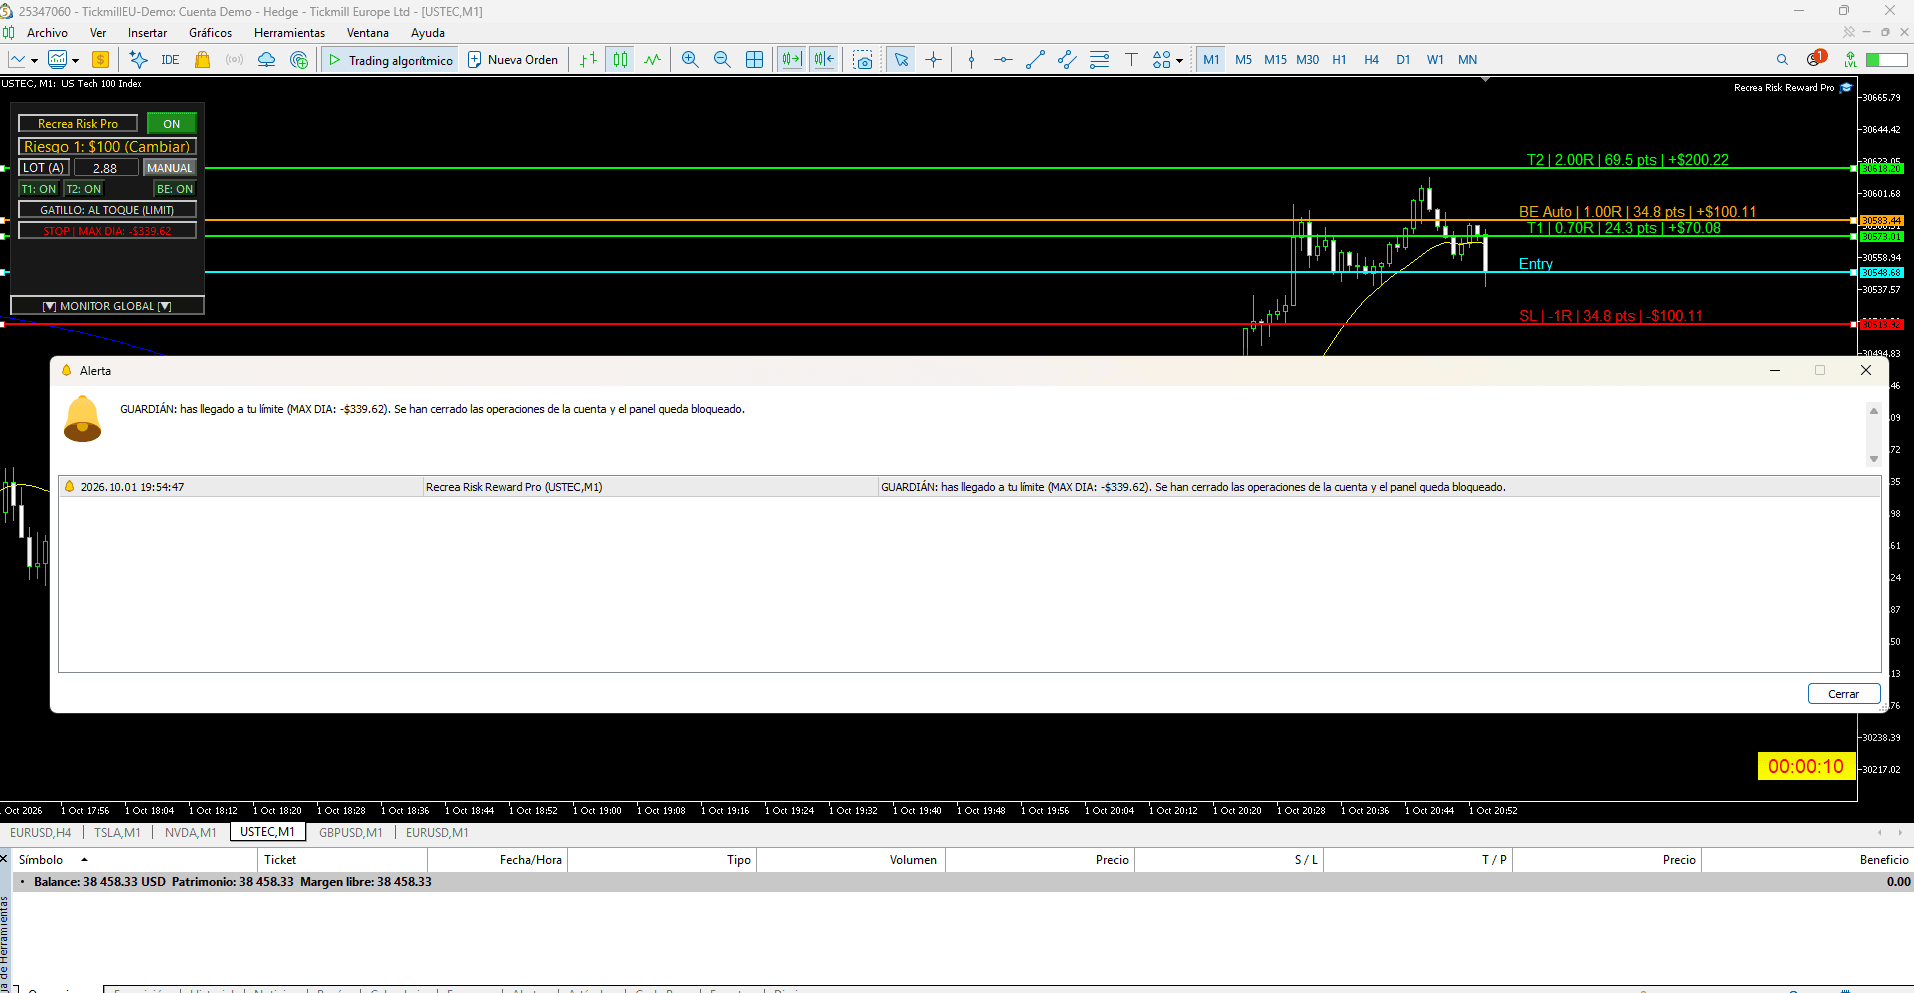Select the arrow cursor tool
This screenshot has width=1914, height=993.
[x=901, y=60]
